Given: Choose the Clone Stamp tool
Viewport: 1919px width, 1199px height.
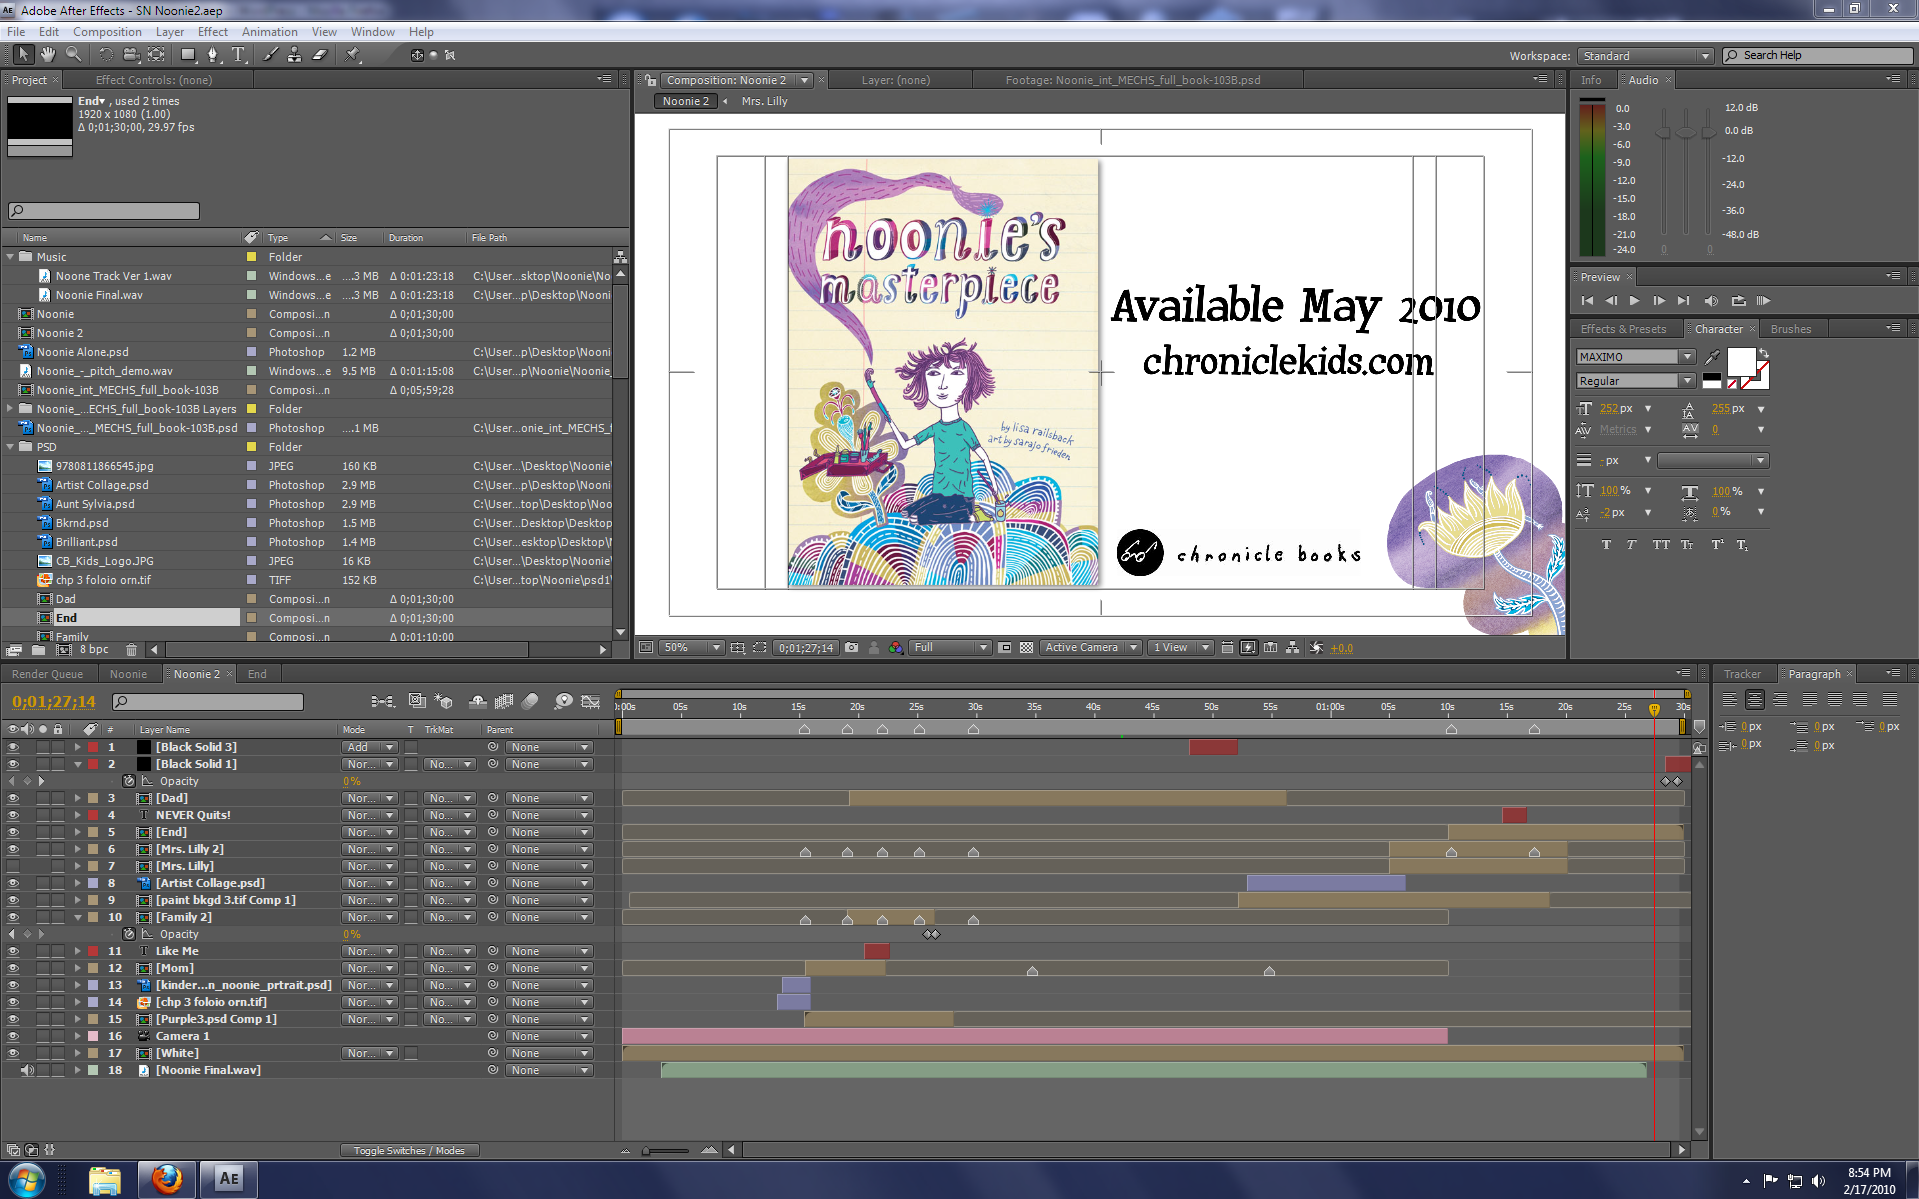Looking at the screenshot, I should coord(294,55).
